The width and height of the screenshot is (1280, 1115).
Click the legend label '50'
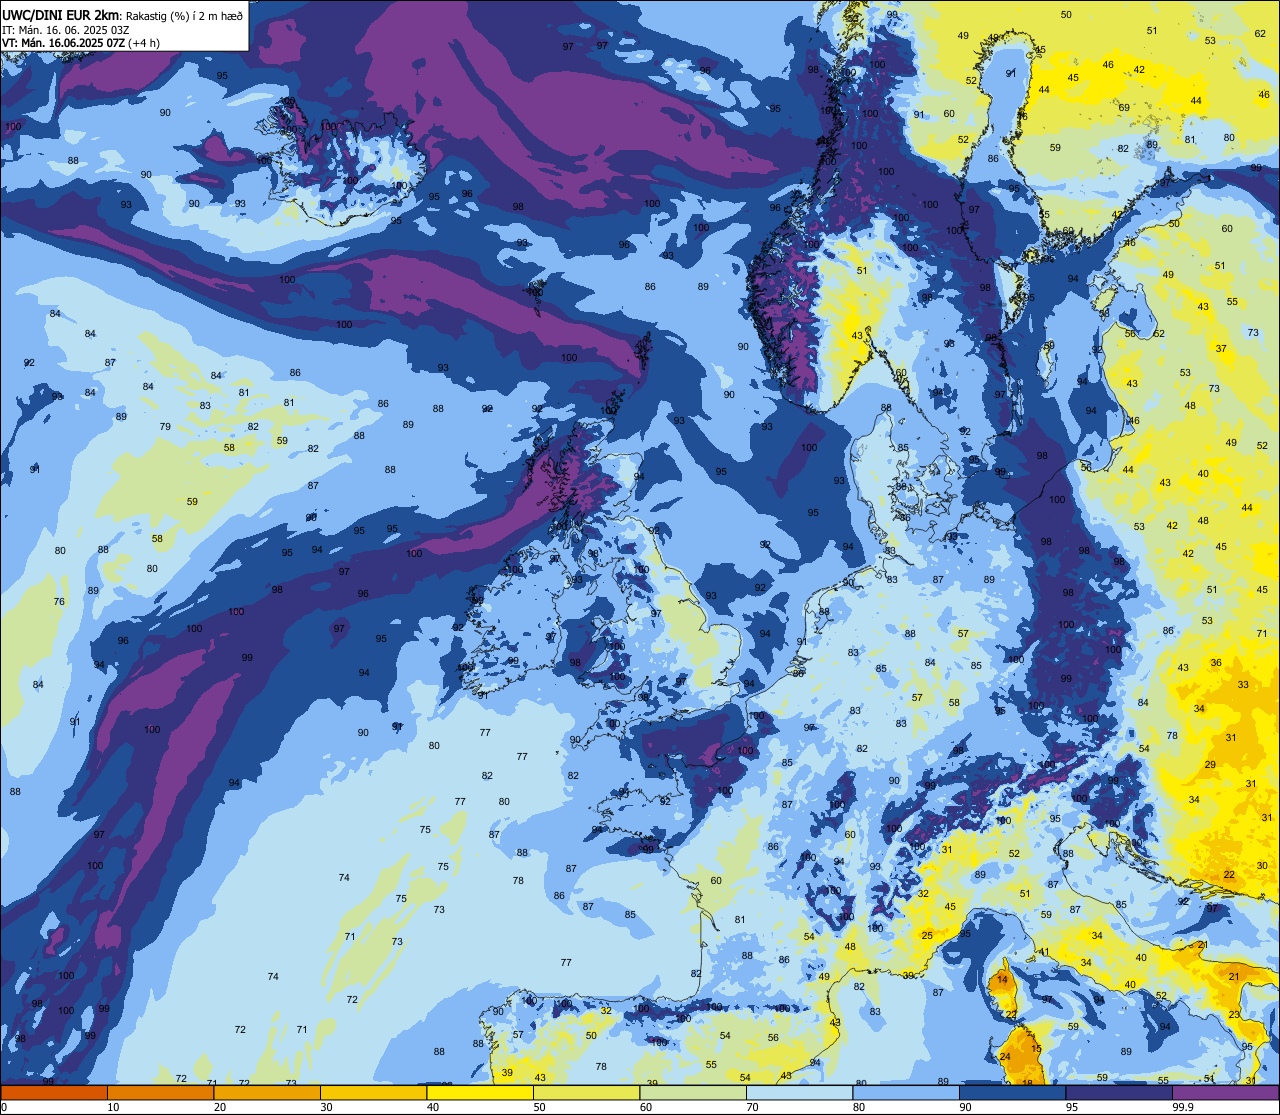pos(539,1107)
